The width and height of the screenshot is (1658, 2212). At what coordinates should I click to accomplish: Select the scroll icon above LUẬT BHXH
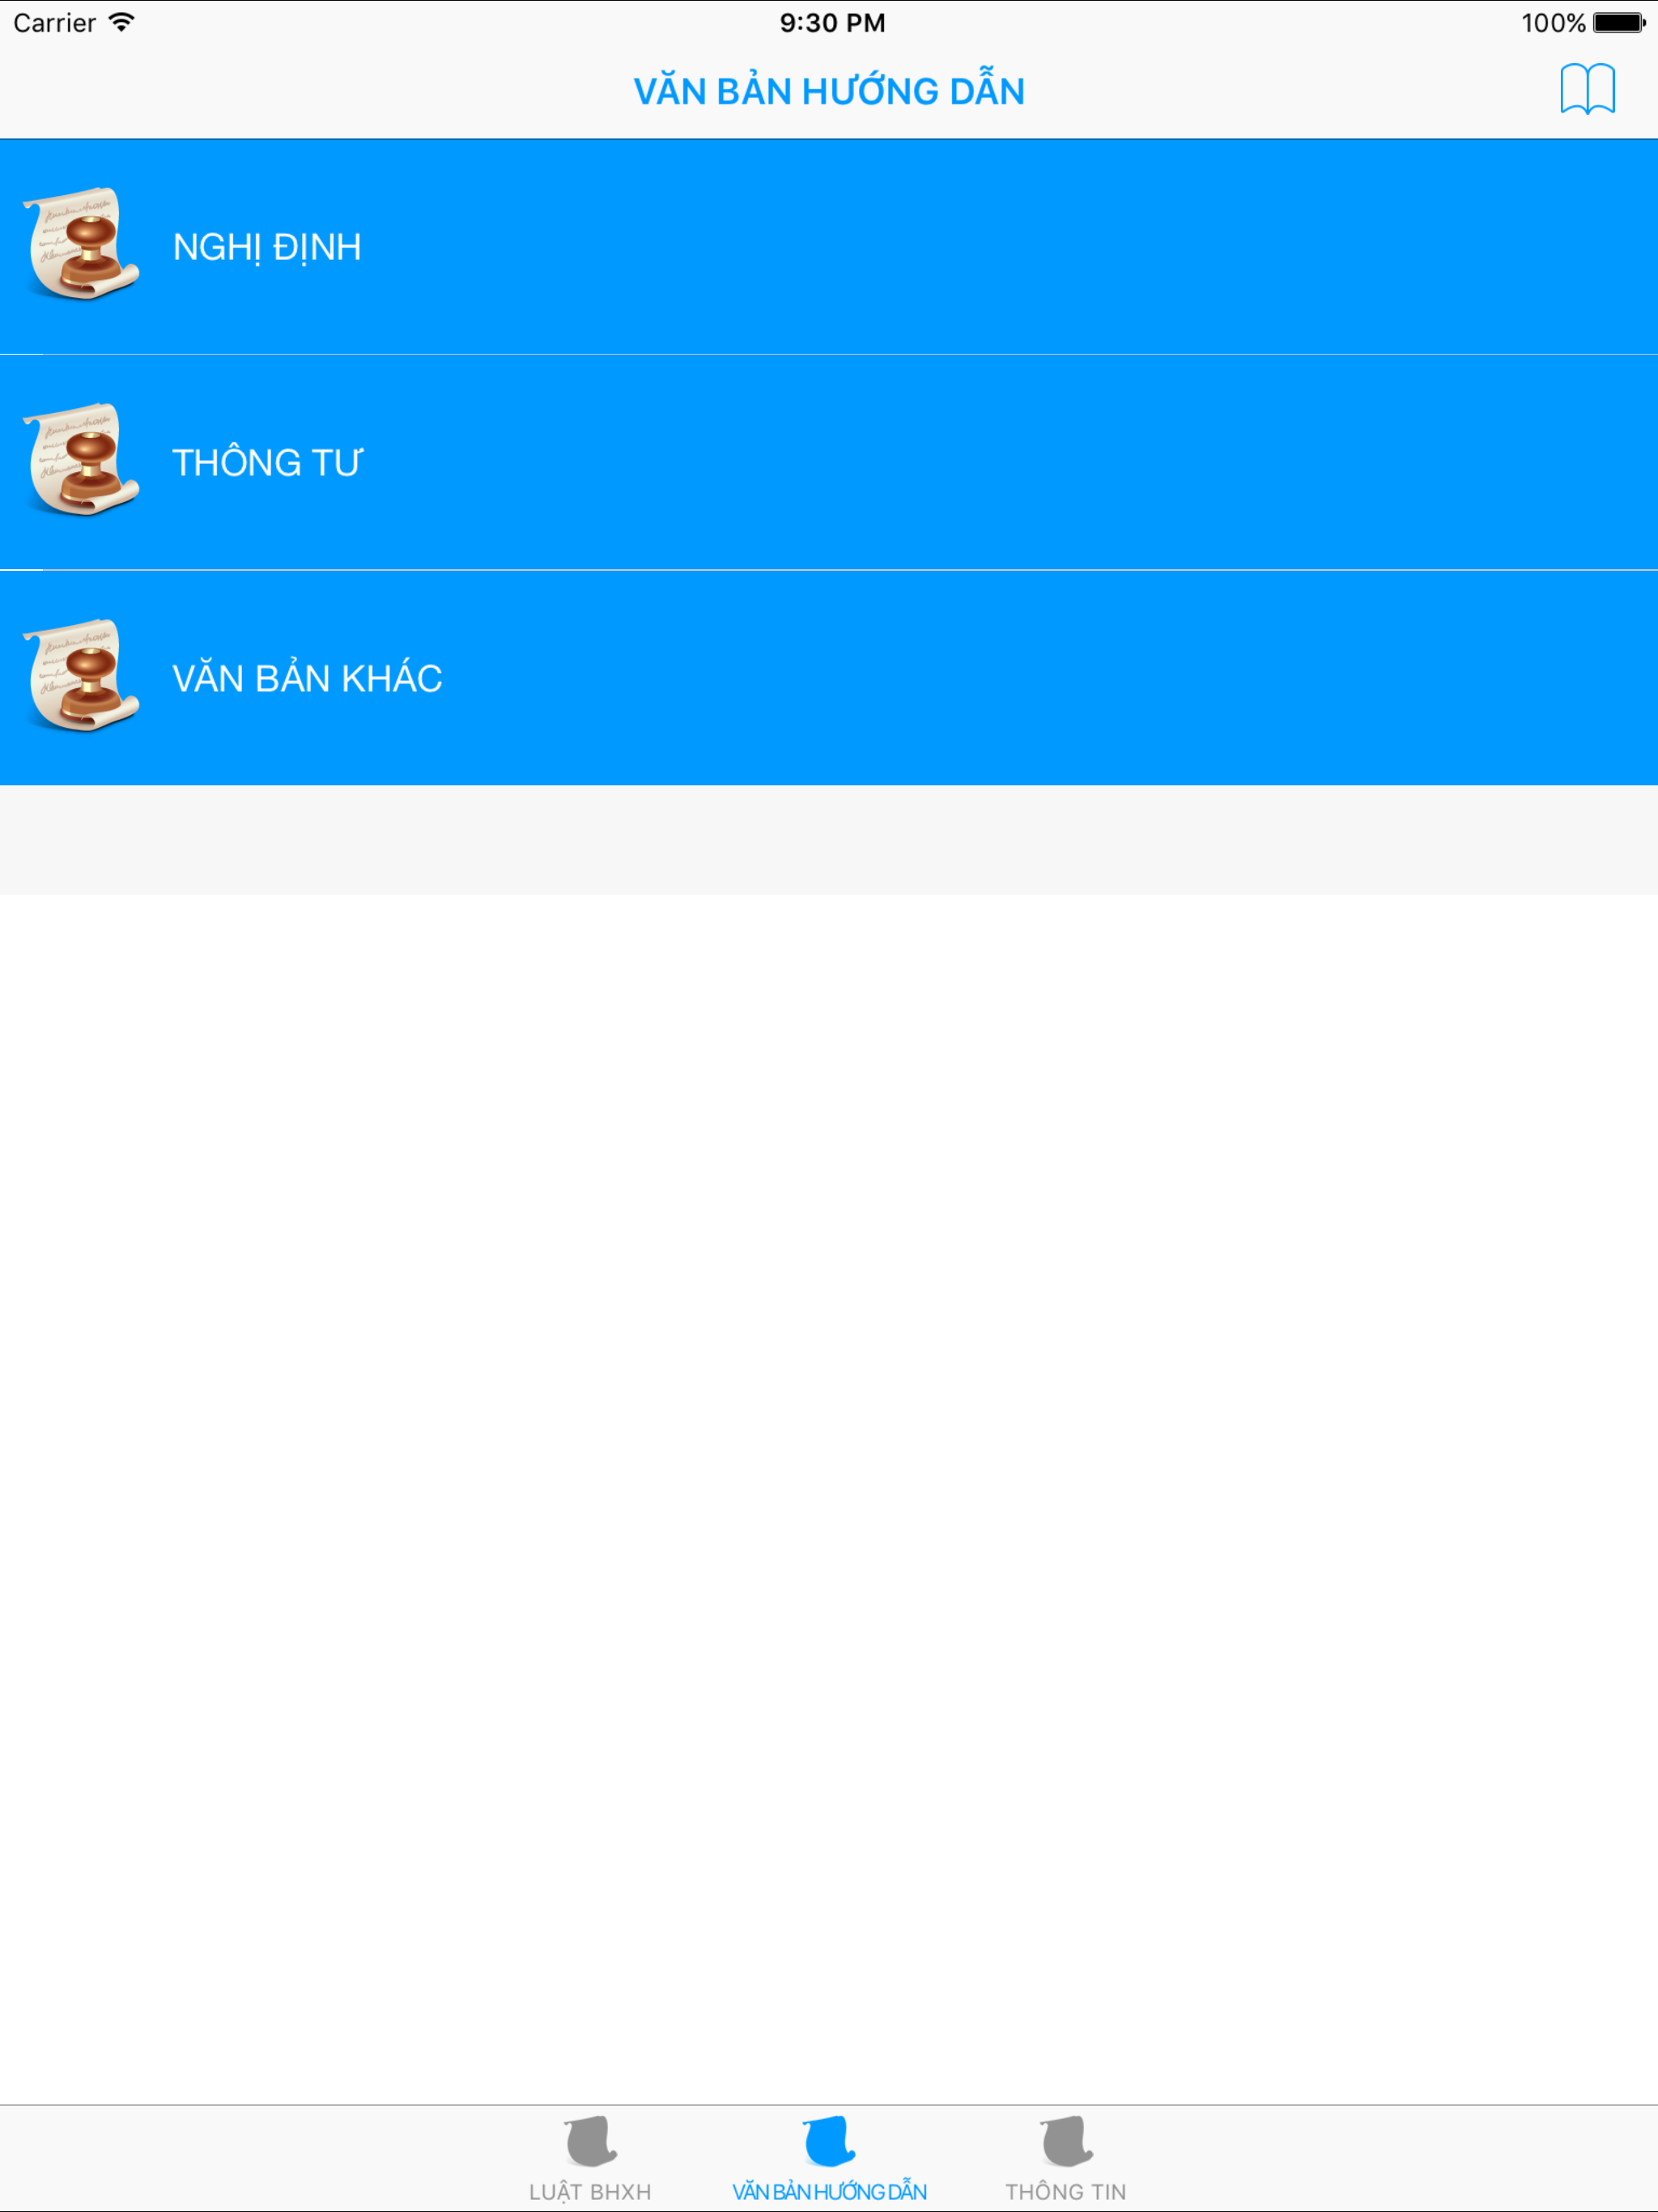[x=591, y=2142]
